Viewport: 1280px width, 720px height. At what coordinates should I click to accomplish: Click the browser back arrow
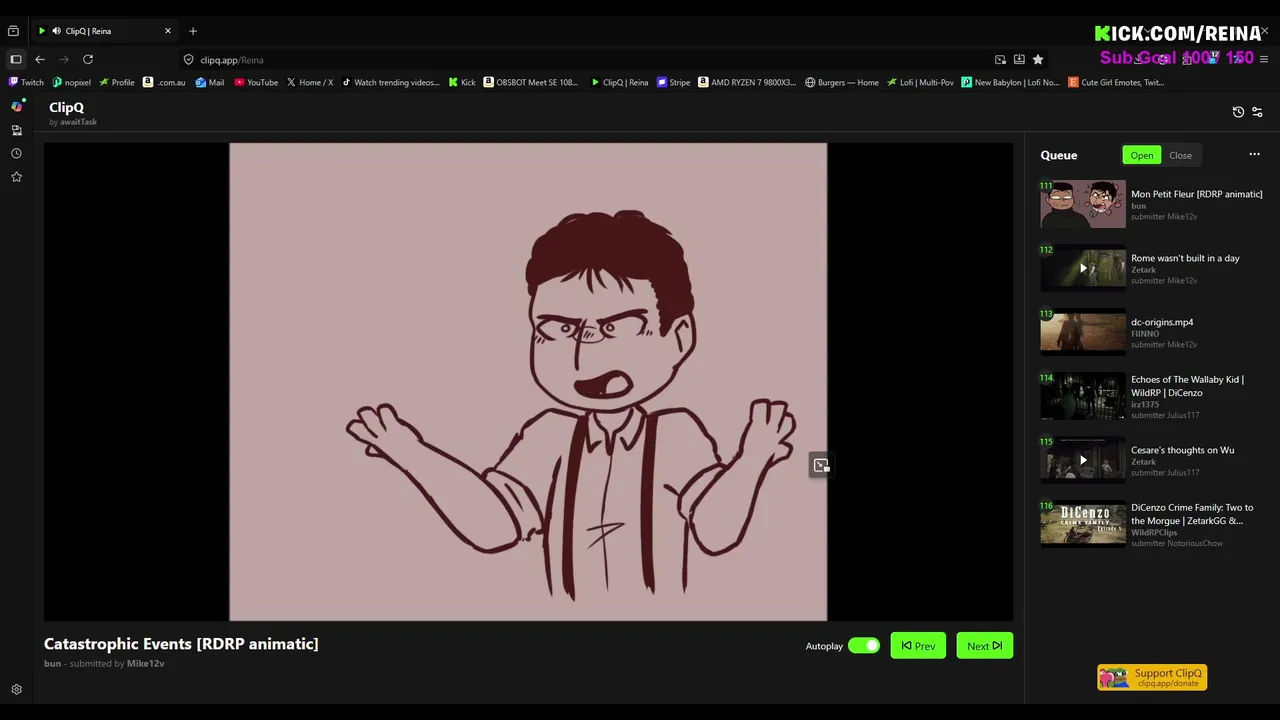pos(40,59)
